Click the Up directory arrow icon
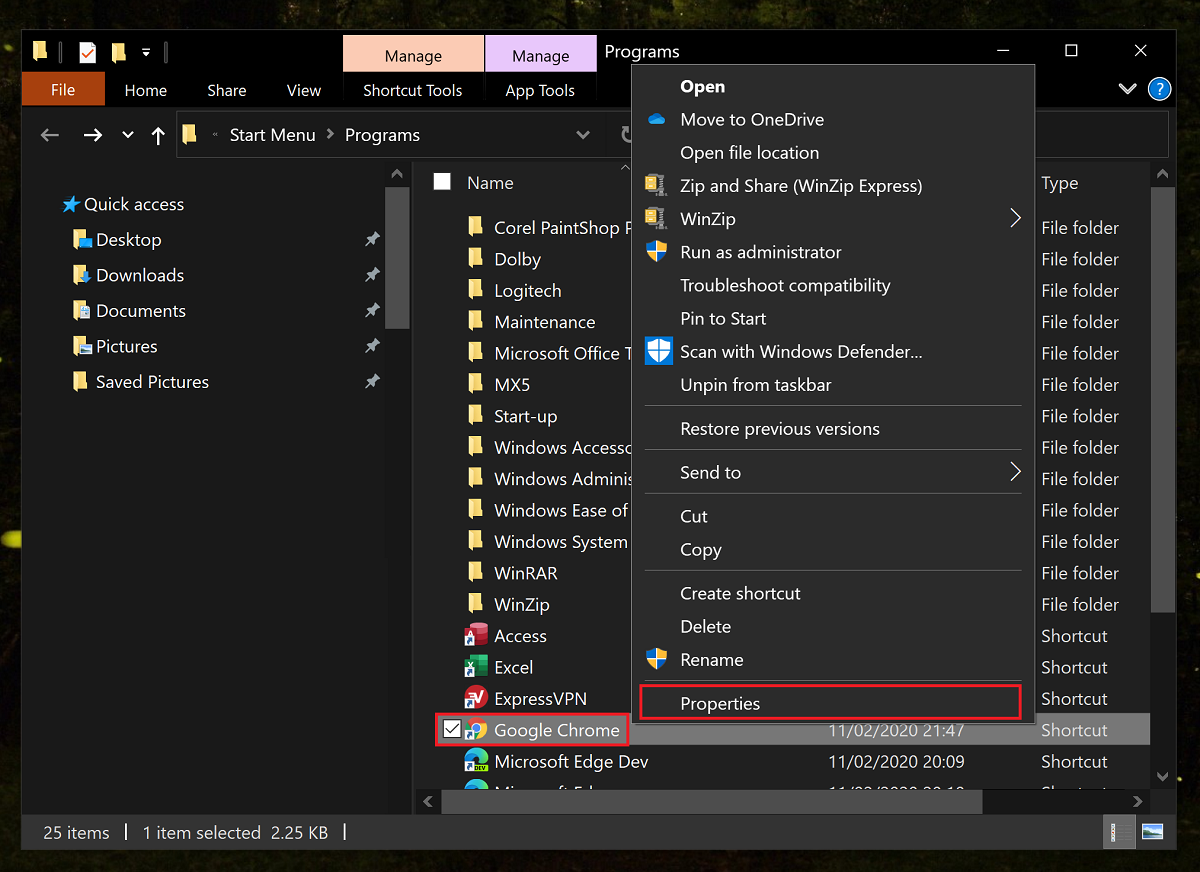The height and width of the screenshot is (872, 1200). pyautogui.click(x=158, y=135)
